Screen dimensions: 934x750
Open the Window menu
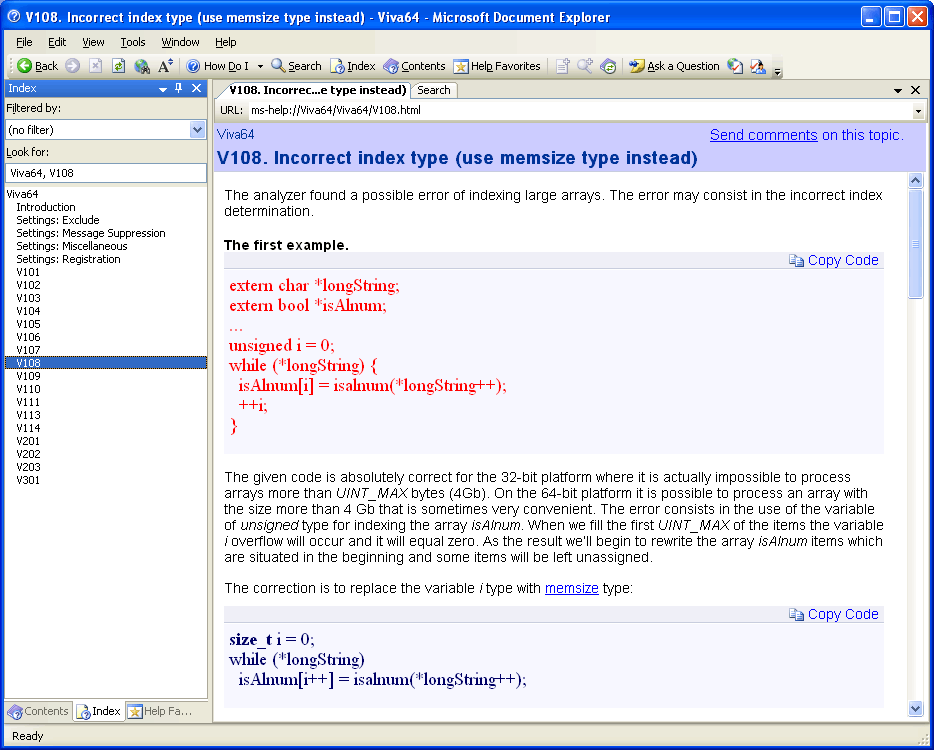tap(180, 42)
